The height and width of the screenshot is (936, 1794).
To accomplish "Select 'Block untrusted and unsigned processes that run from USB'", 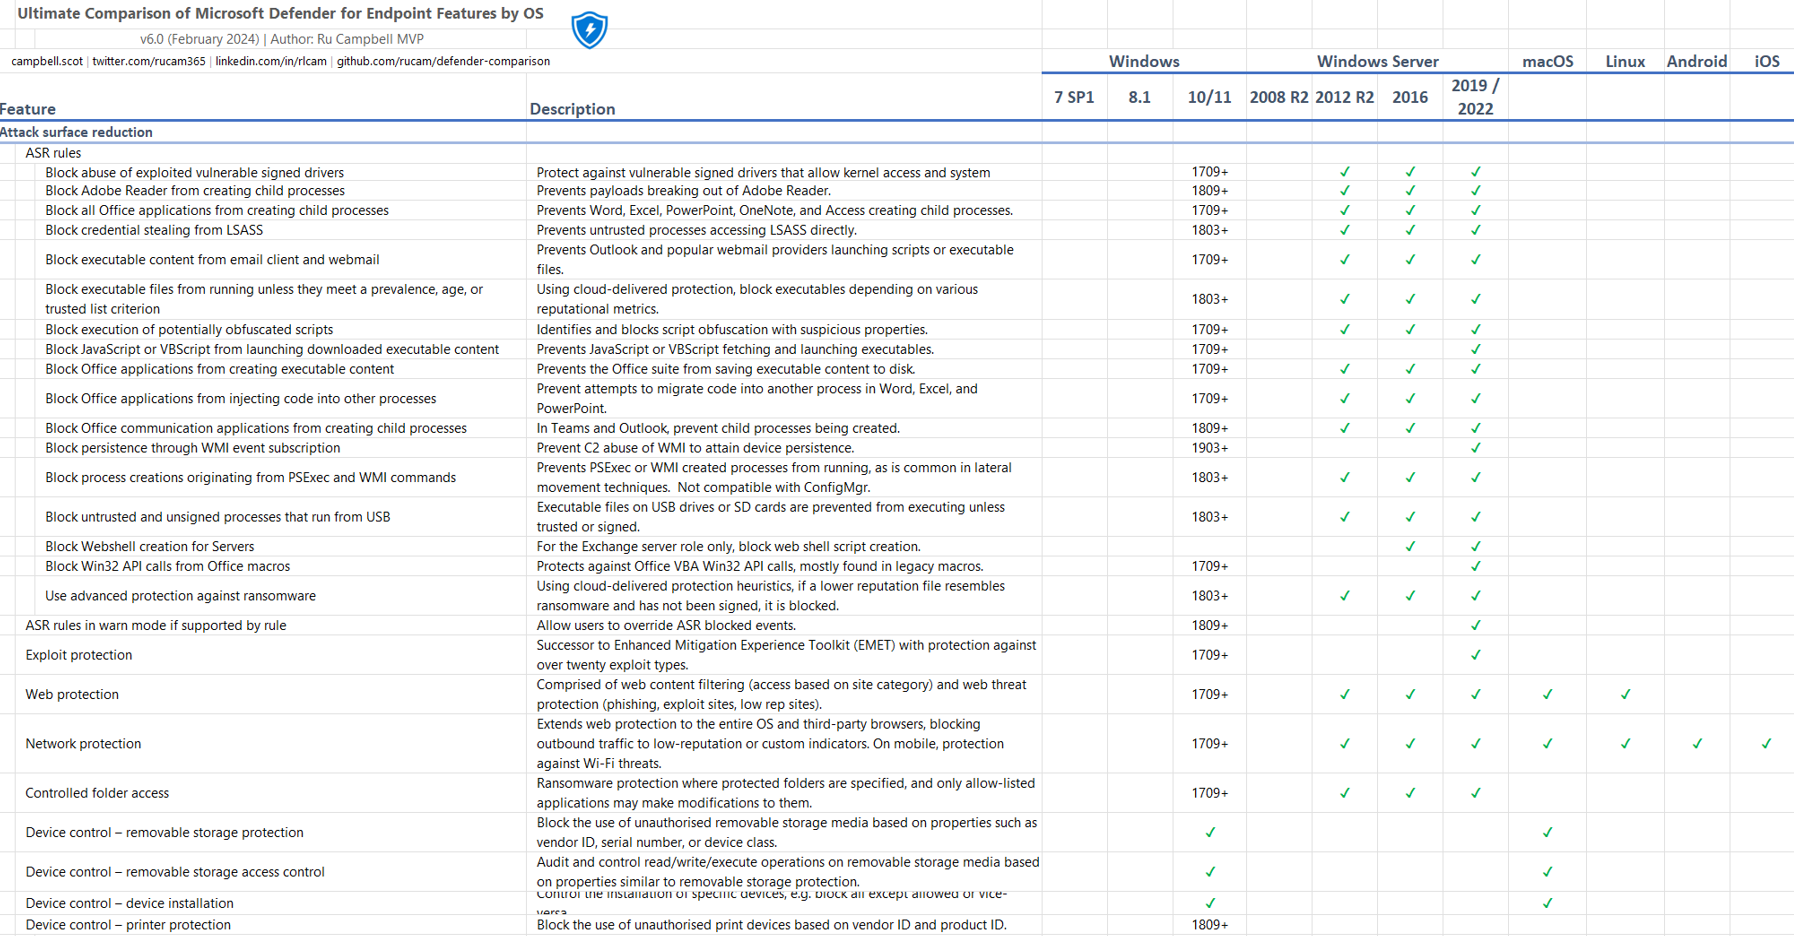I will [x=217, y=517].
